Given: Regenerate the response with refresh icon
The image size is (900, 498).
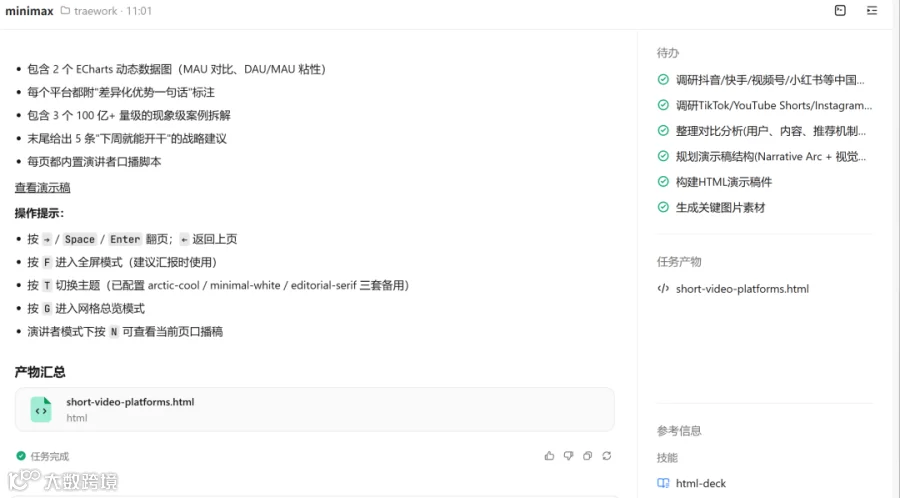Looking at the screenshot, I should (607, 456).
